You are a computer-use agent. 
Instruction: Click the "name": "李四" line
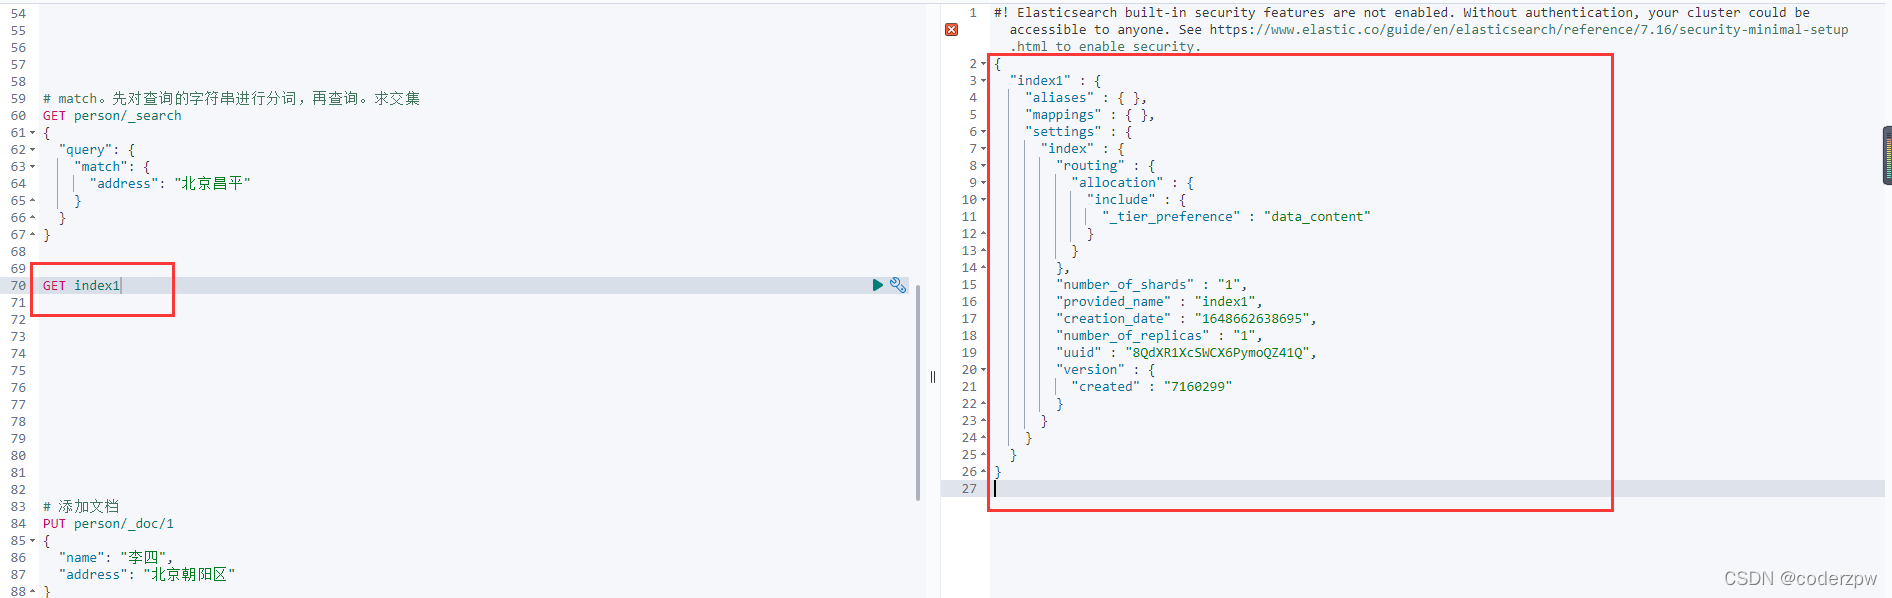tap(116, 558)
